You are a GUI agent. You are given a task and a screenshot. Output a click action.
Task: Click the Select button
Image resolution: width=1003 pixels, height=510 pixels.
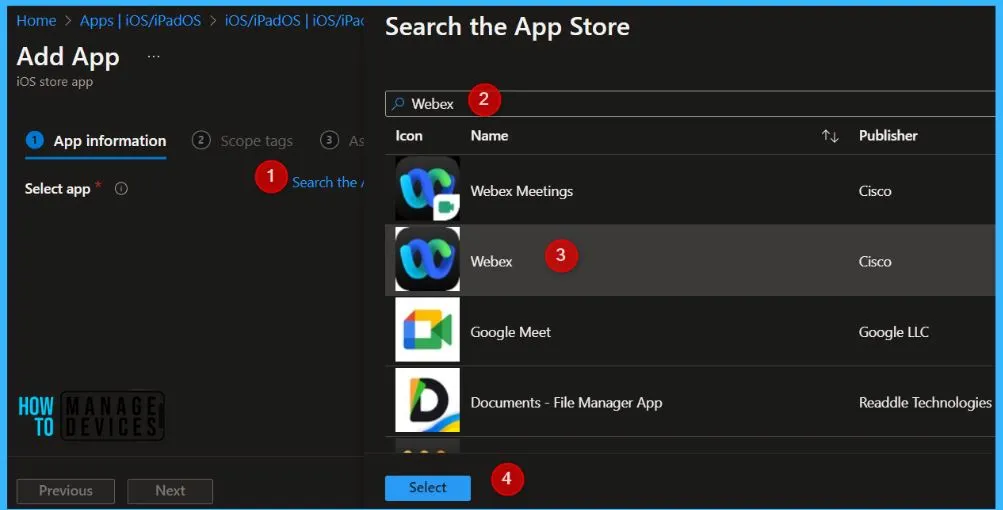(427, 488)
